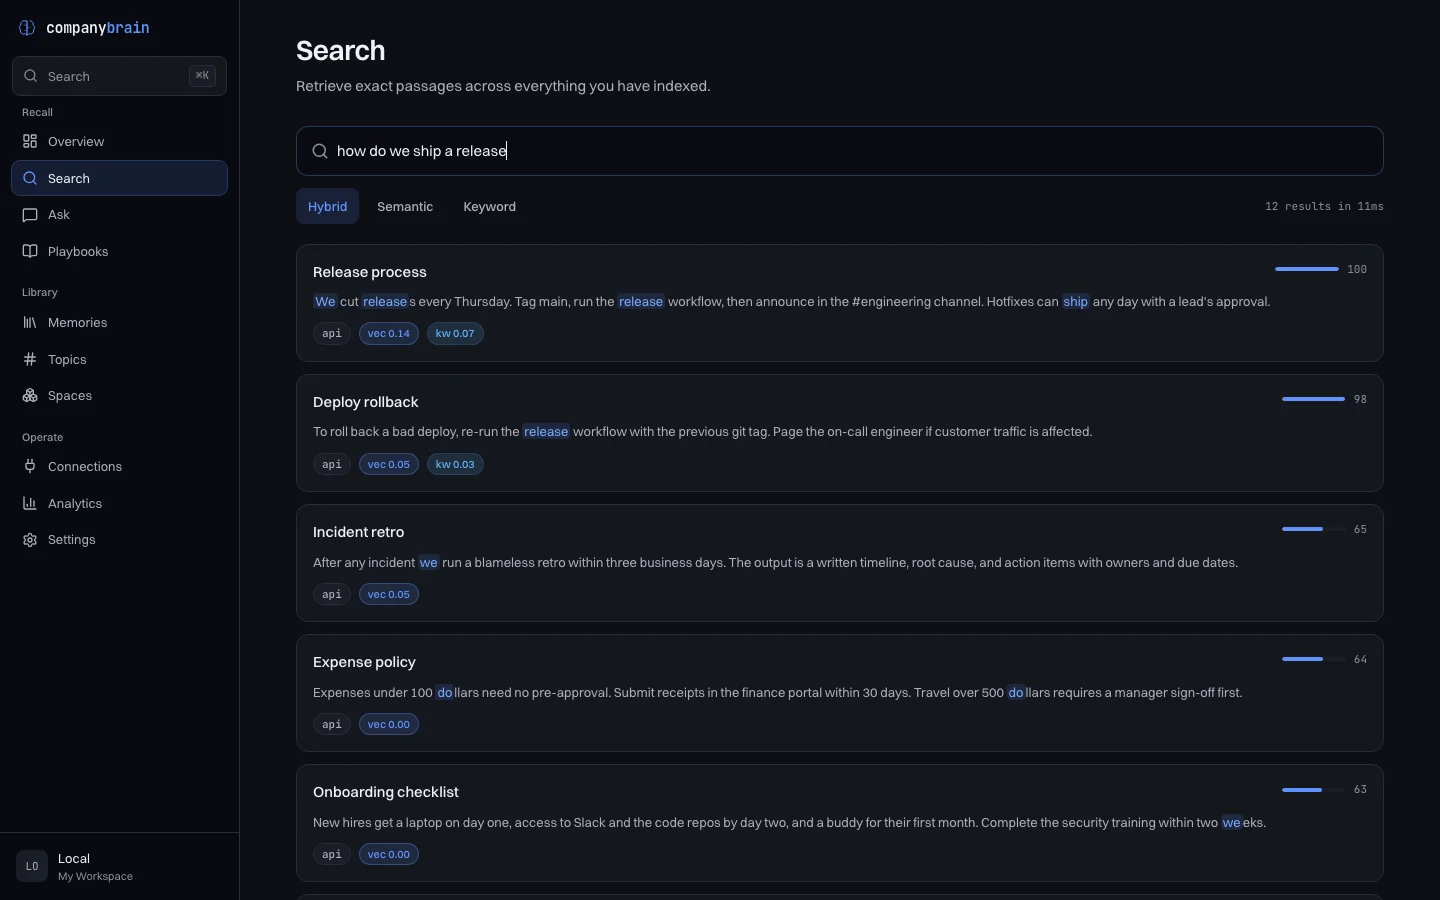The width and height of the screenshot is (1440, 900).
Task: Click the vec 0.00 tag on Expense policy
Action: pos(389,724)
